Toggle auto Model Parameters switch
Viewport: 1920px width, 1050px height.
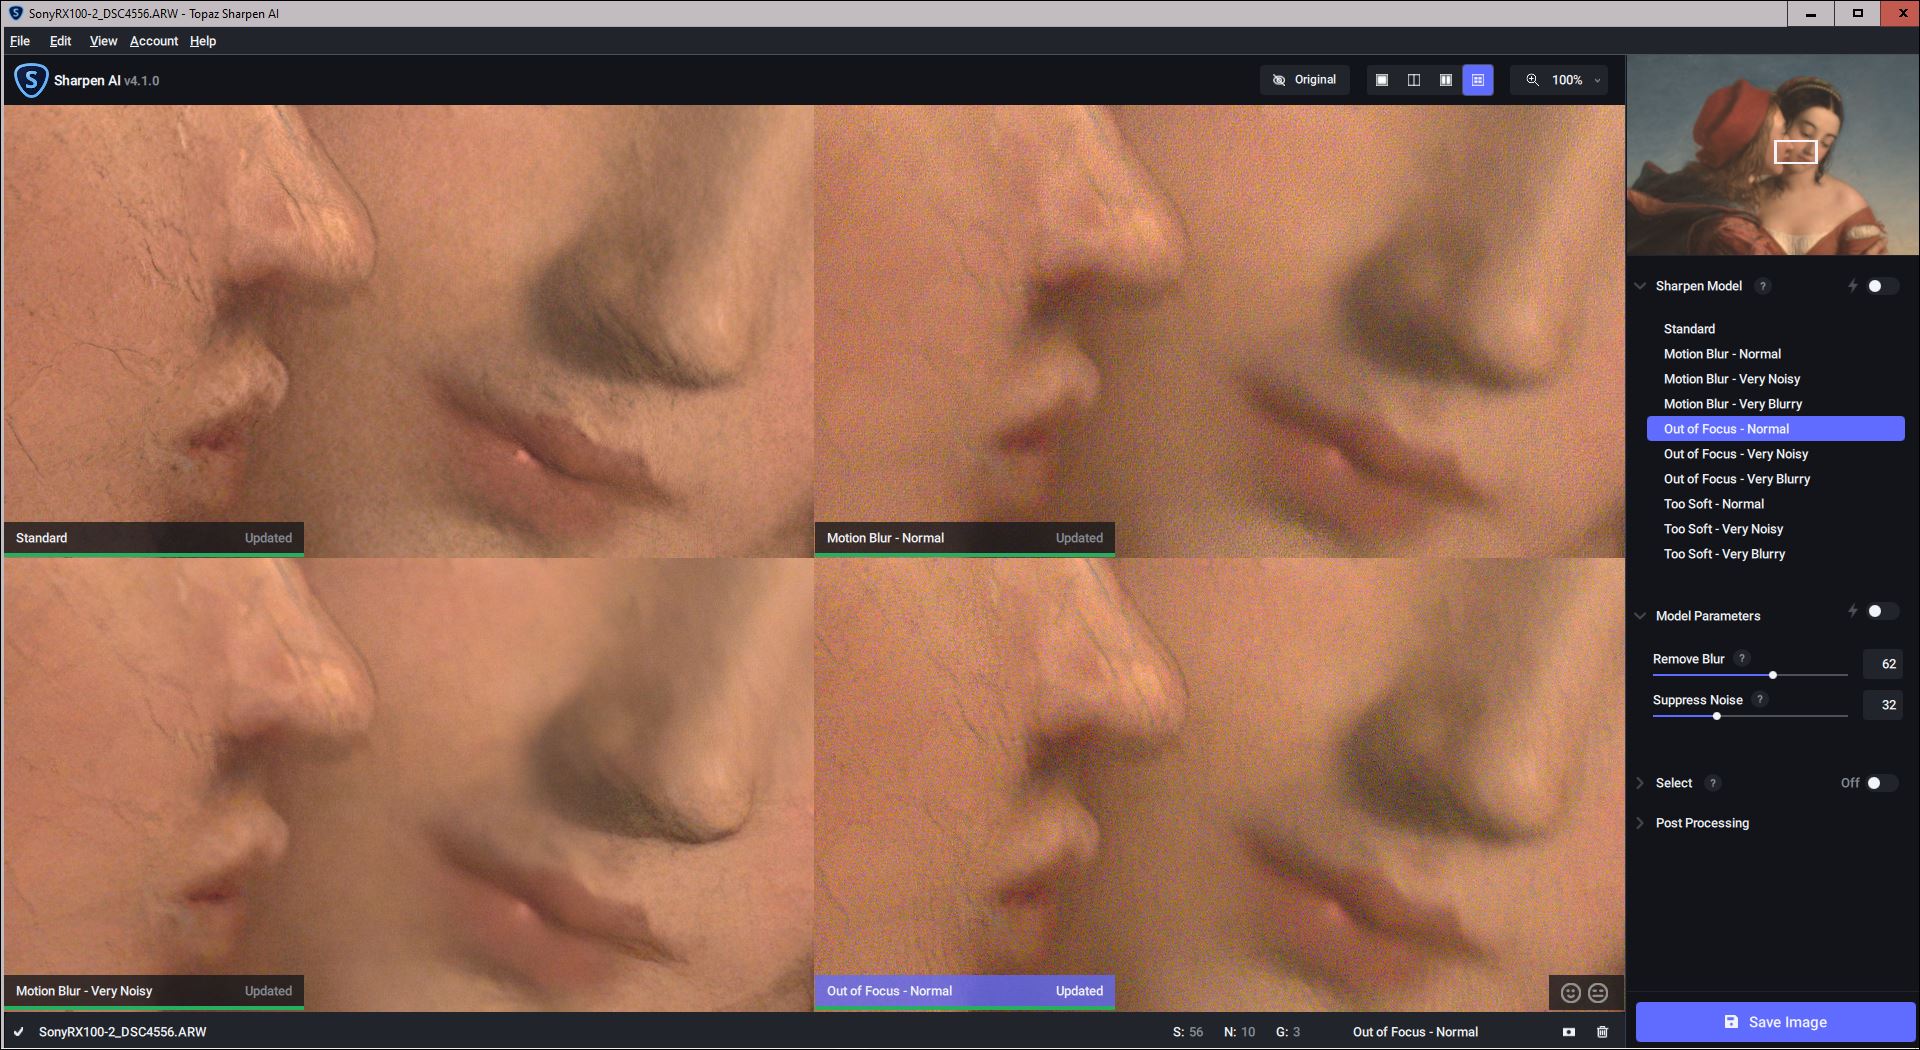[1880, 611]
